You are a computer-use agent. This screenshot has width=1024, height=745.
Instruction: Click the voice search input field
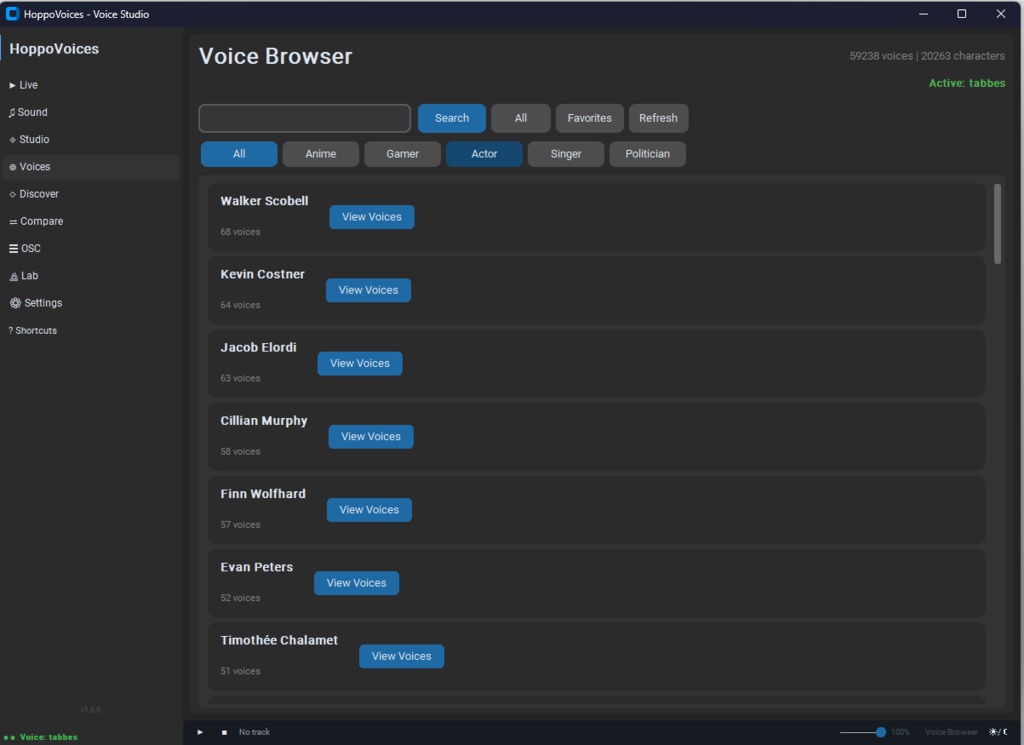304,118
